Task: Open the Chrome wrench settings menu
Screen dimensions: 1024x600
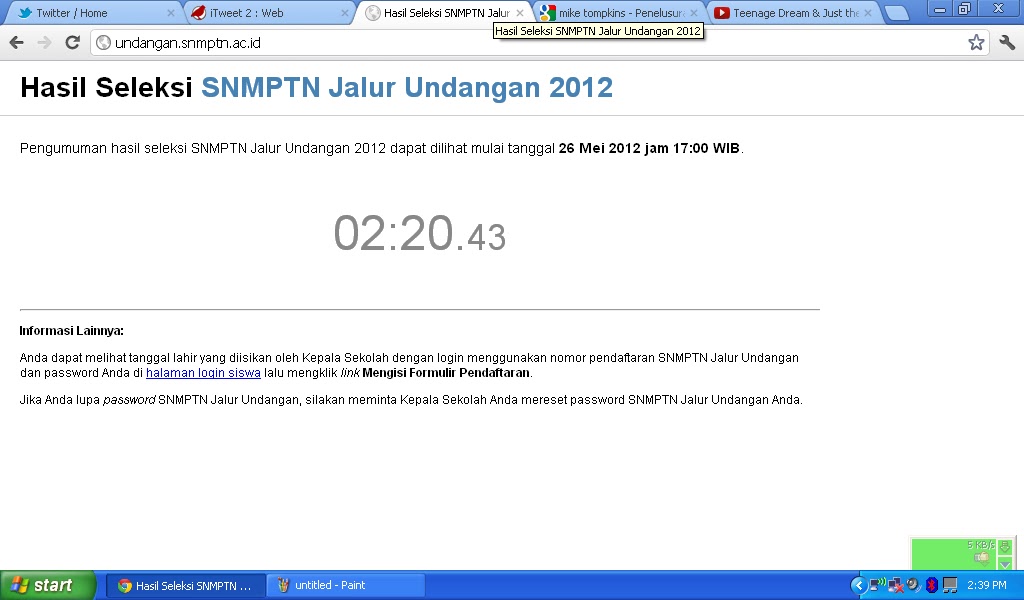Action: [1007, 43]
